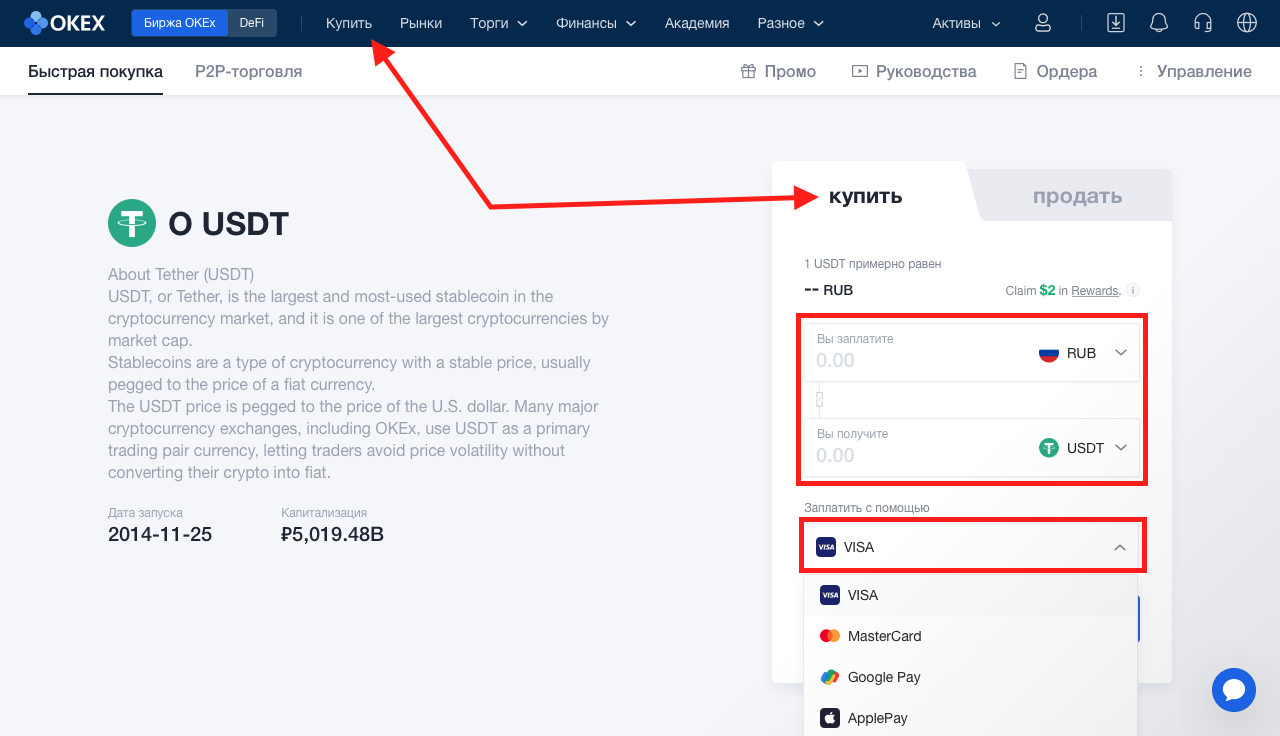1280x736 pixels.
Task: Click the О USDT heading
Action: pos(228,224)
